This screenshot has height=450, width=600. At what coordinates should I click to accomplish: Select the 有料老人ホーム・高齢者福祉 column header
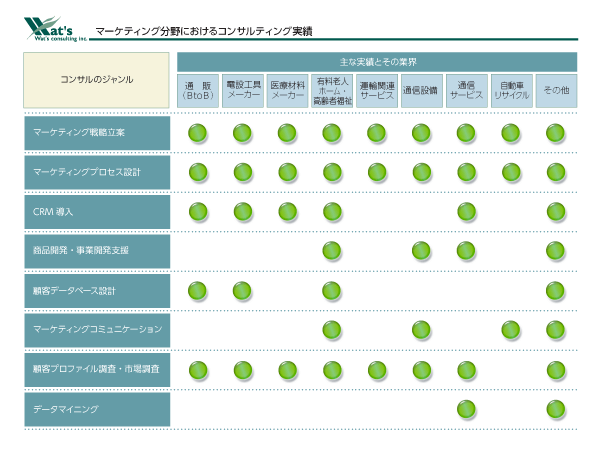tap(332, 91)
